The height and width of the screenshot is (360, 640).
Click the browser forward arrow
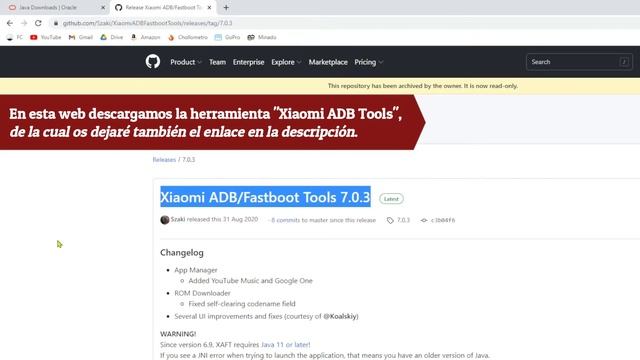point(24,23)
